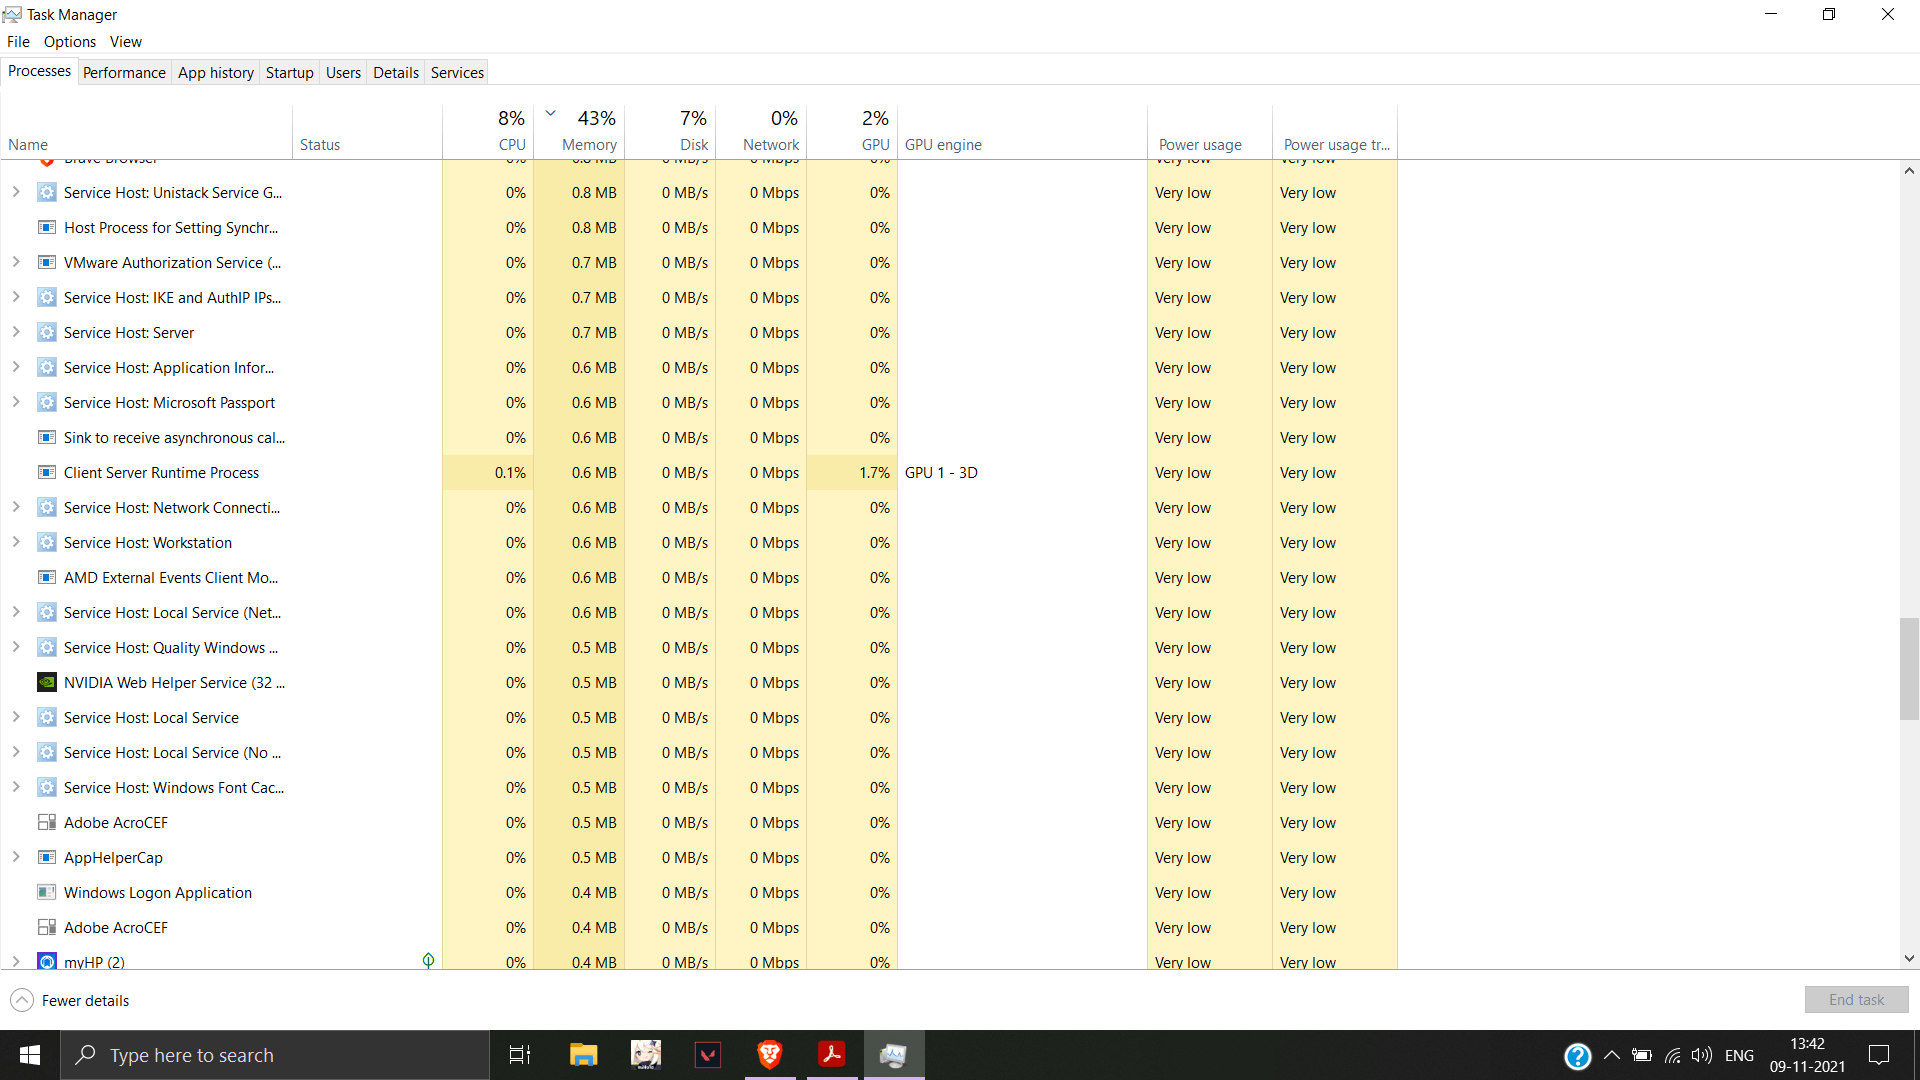This screenshot has width=1920, height=1080.
Task: Click the Fewer details collapse arrow
Action: coord(22,1000)
